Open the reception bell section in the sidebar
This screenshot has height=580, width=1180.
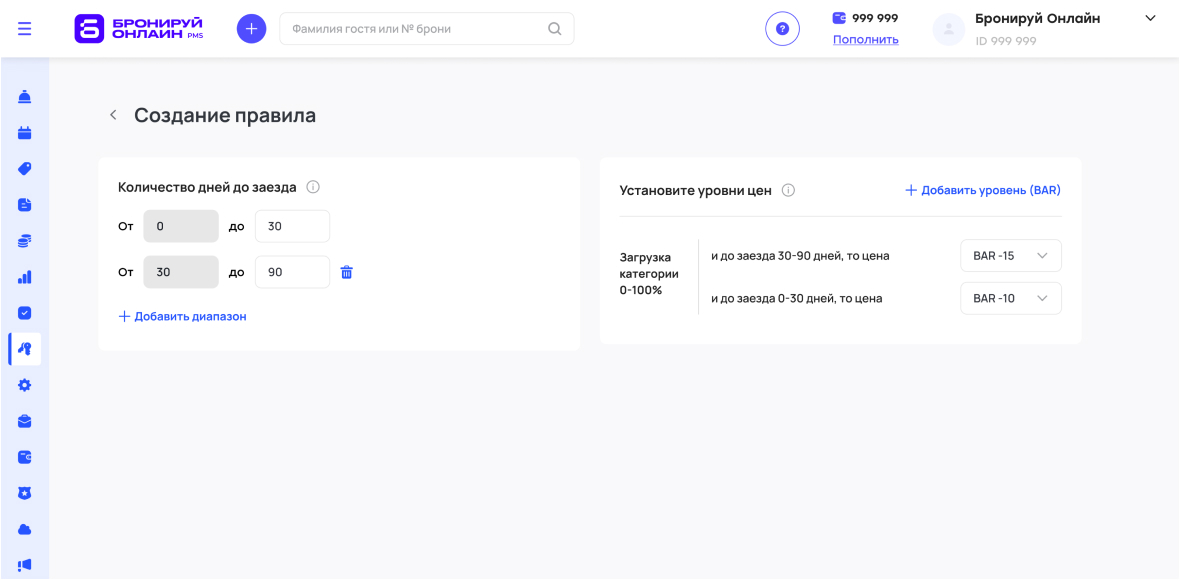tap(25, 97)
